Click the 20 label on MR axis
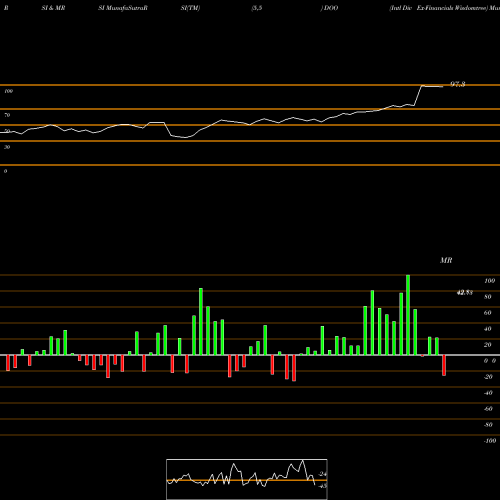 (x=488, y=345)
